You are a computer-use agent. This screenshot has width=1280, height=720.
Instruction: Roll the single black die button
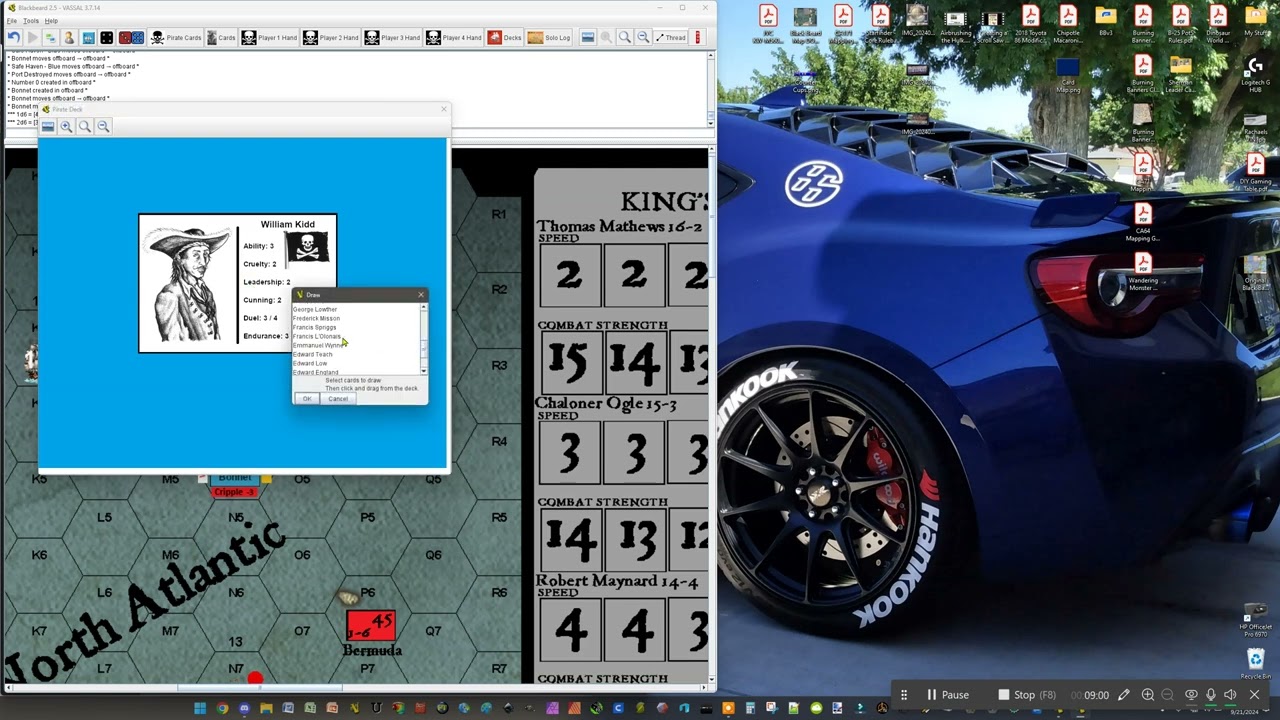tap(107, 38)
